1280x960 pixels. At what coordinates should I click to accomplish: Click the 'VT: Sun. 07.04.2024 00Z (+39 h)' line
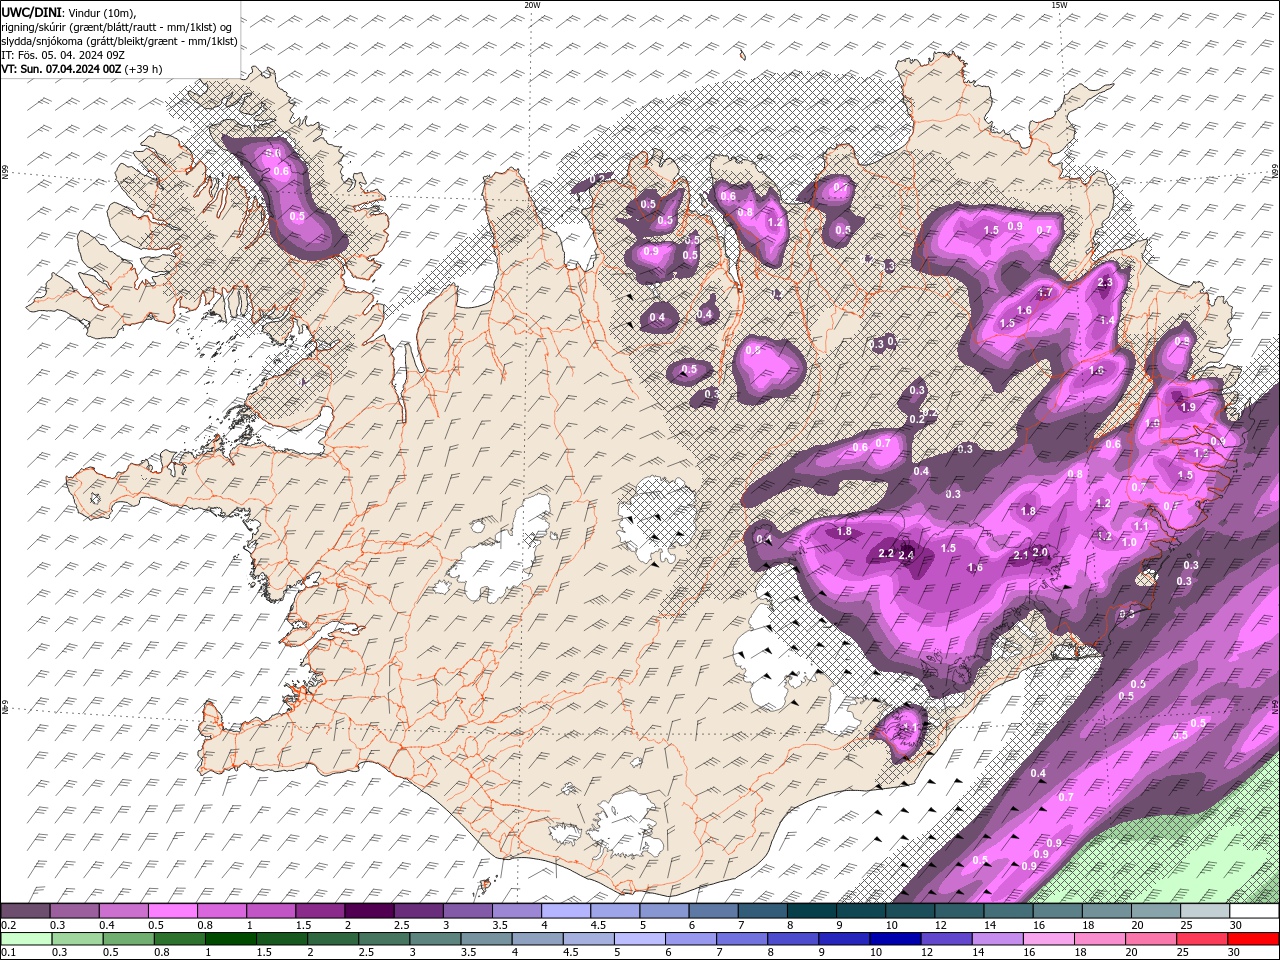82,69
